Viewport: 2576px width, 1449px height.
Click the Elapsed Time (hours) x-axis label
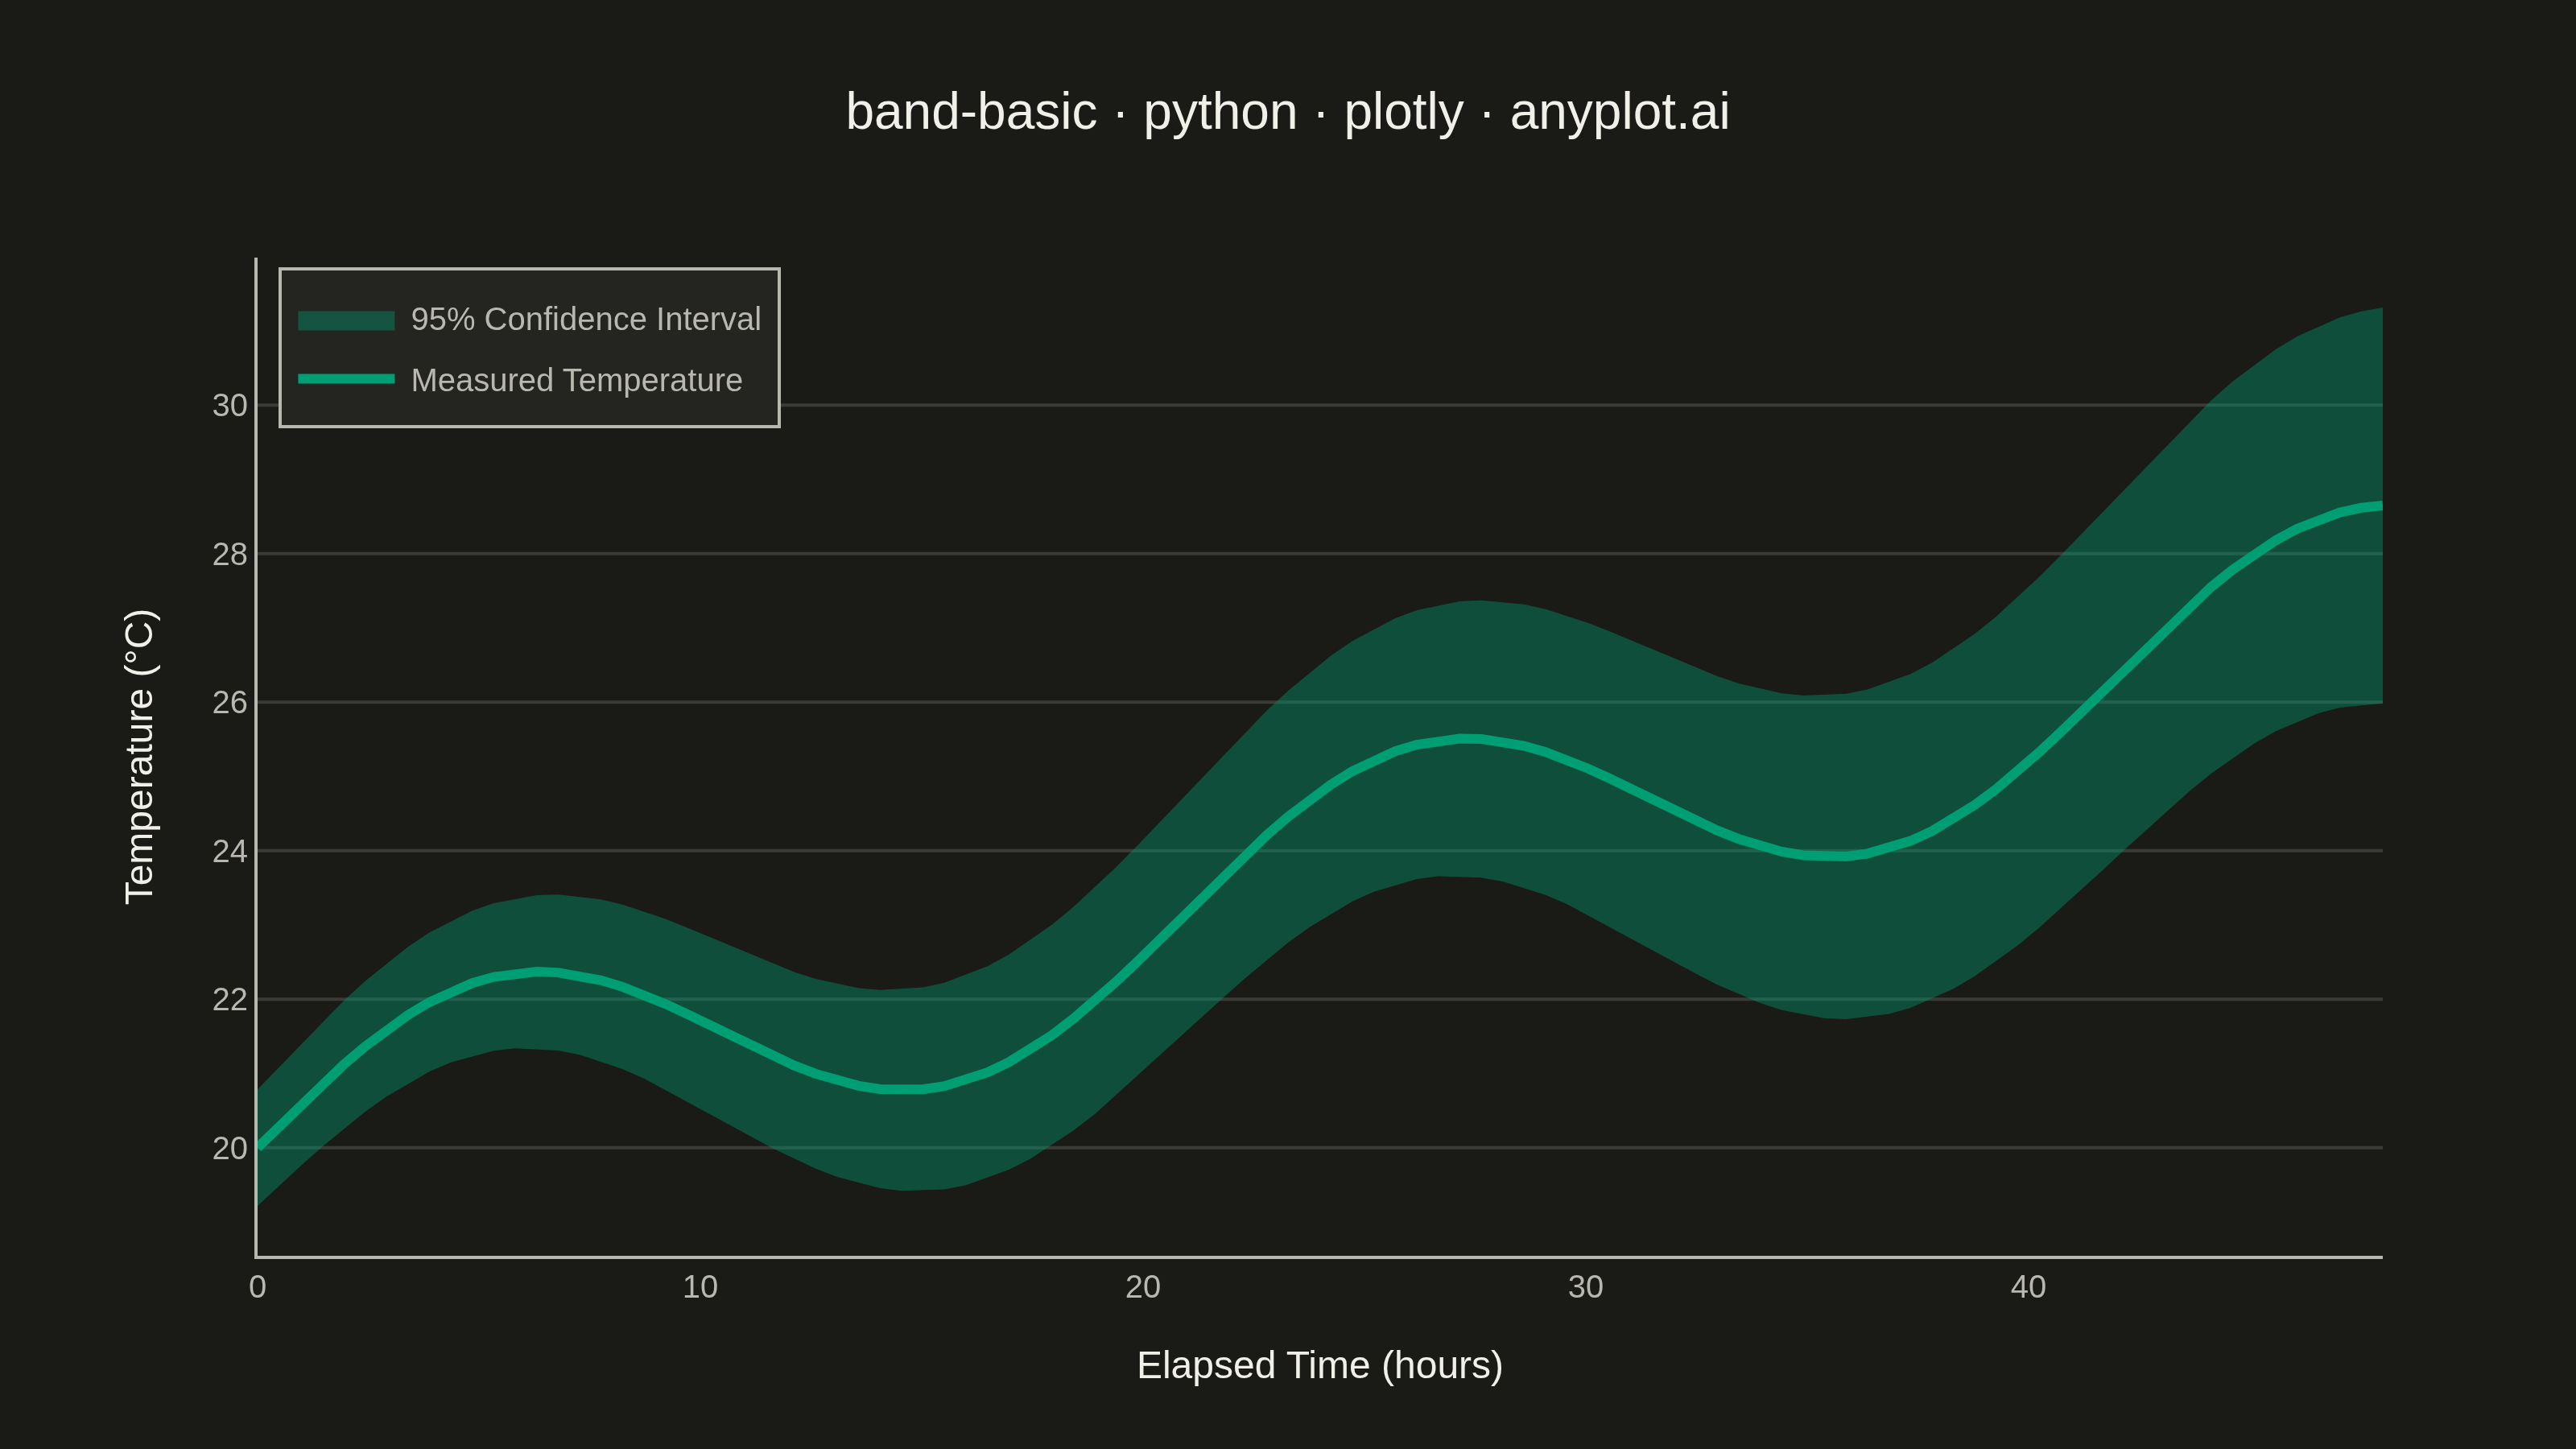[x=1319, y=1365]
